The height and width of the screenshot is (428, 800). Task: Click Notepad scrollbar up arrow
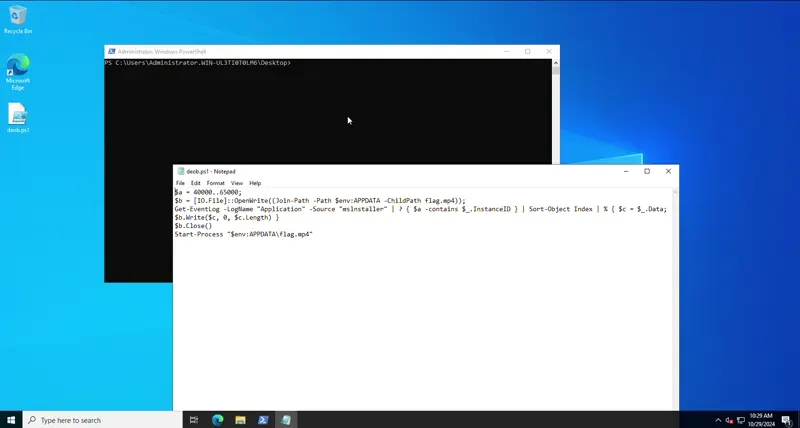click(x=675, y=192)
